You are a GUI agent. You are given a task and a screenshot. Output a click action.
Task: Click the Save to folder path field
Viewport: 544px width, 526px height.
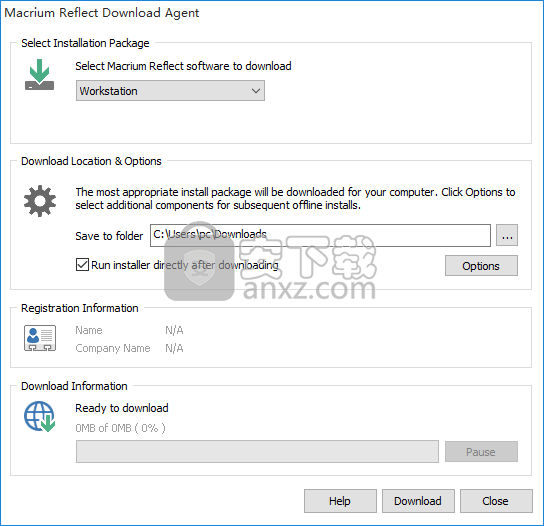tap(320, 235)
